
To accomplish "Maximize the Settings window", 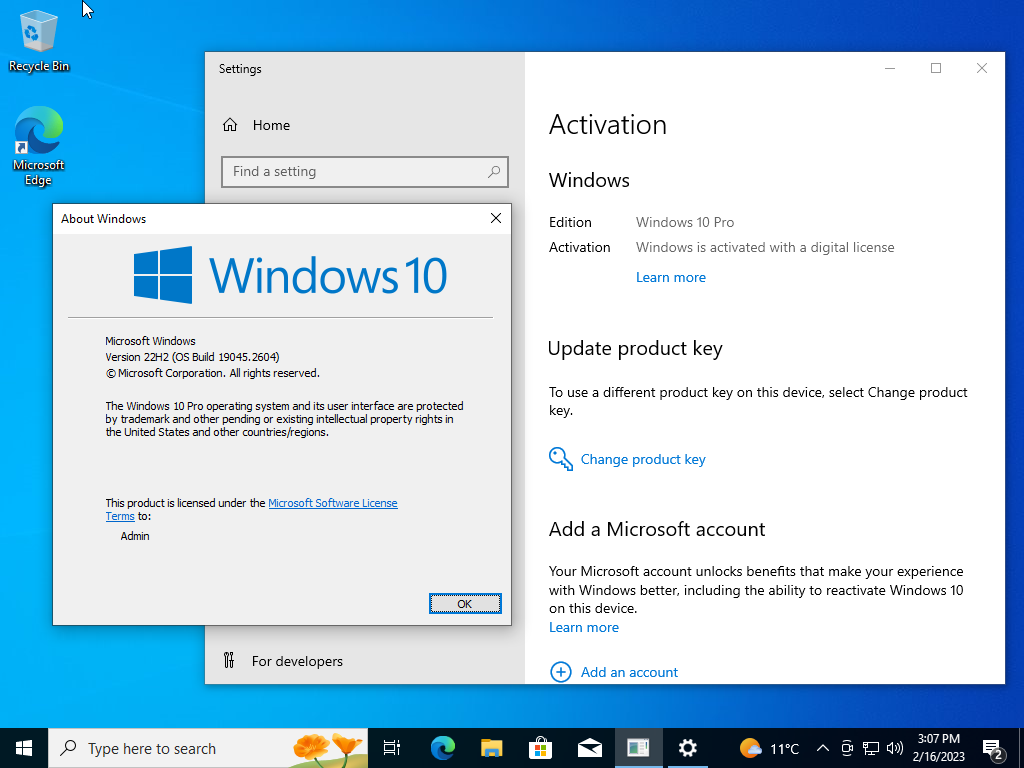I will tap(936, 68).
